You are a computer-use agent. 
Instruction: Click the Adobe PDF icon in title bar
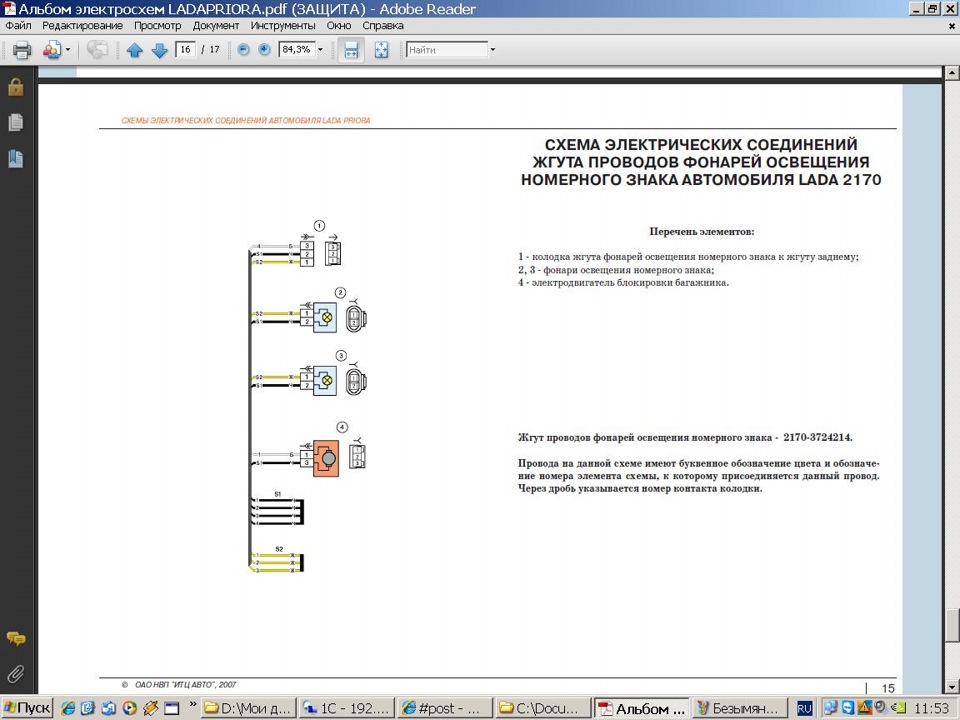pyautogui.click(x=9, y=9)
